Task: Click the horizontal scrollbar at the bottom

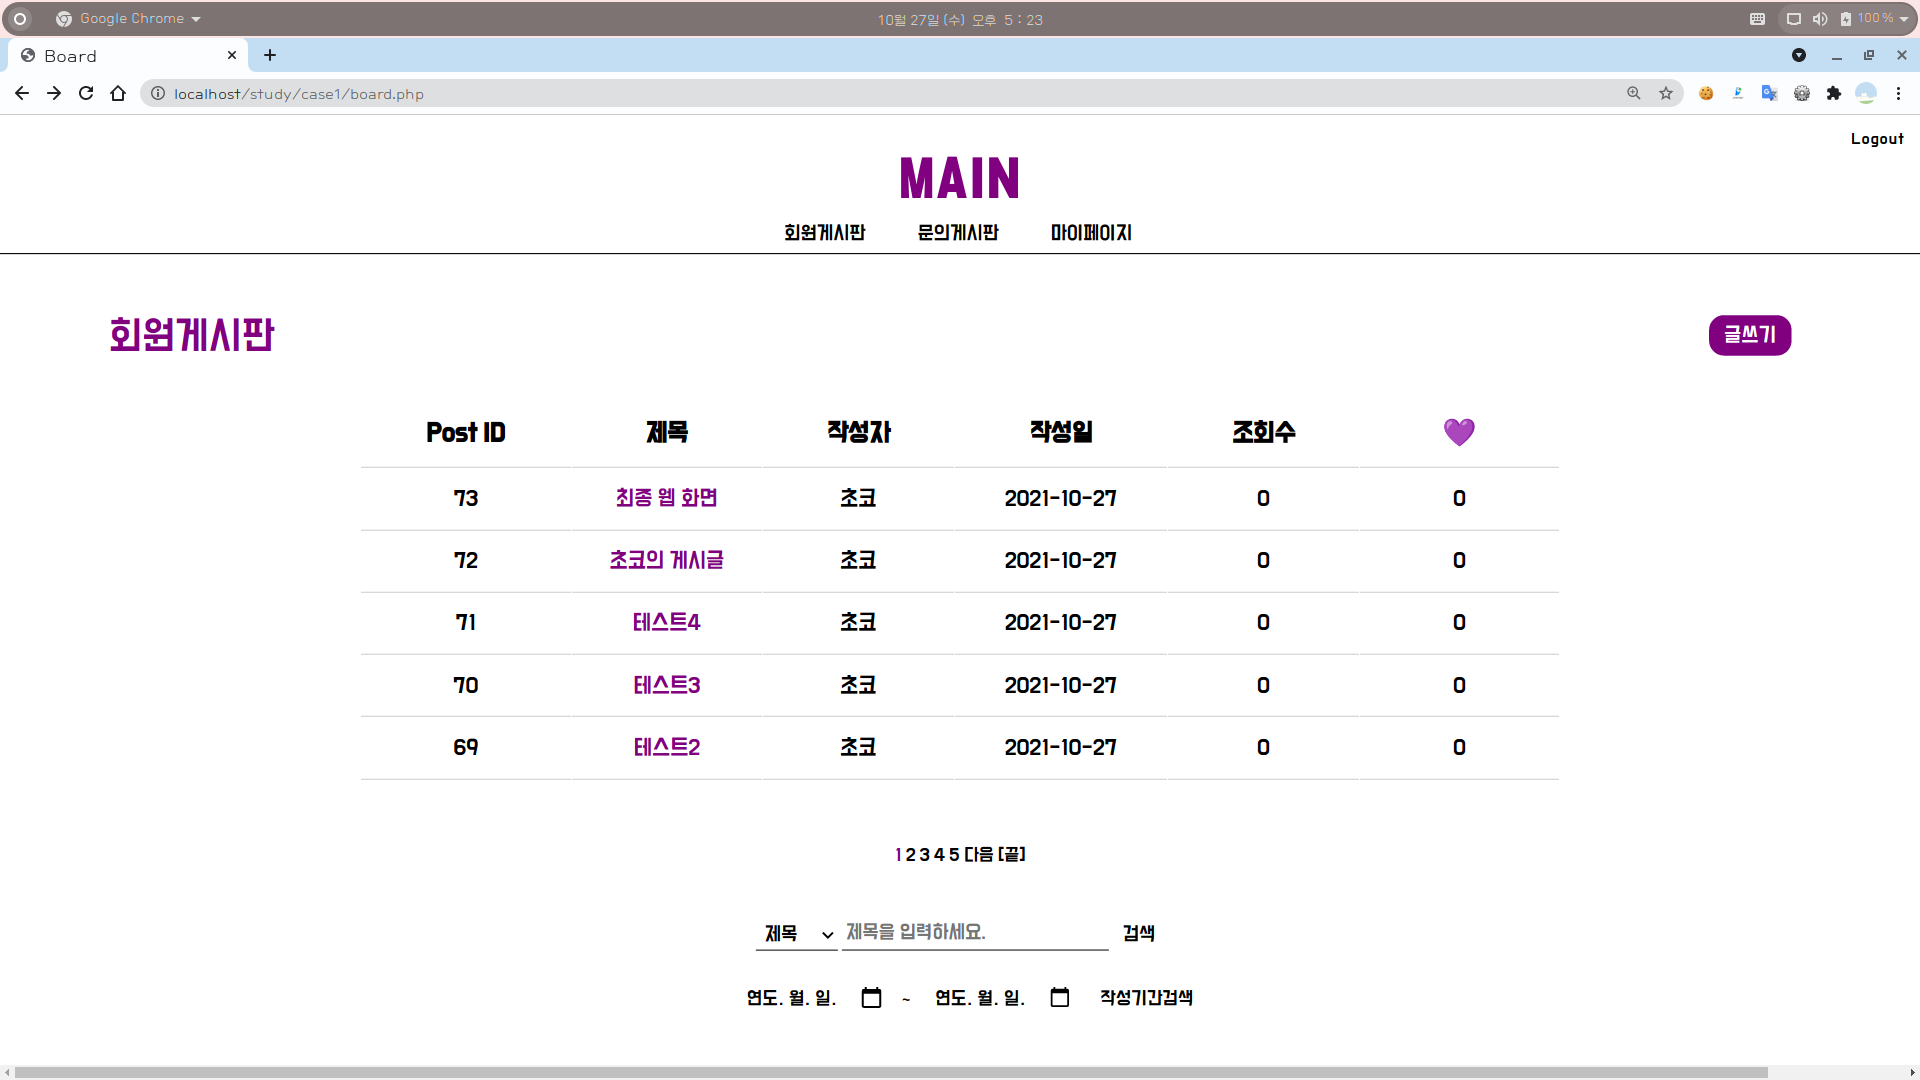Action: point(890,1072)
